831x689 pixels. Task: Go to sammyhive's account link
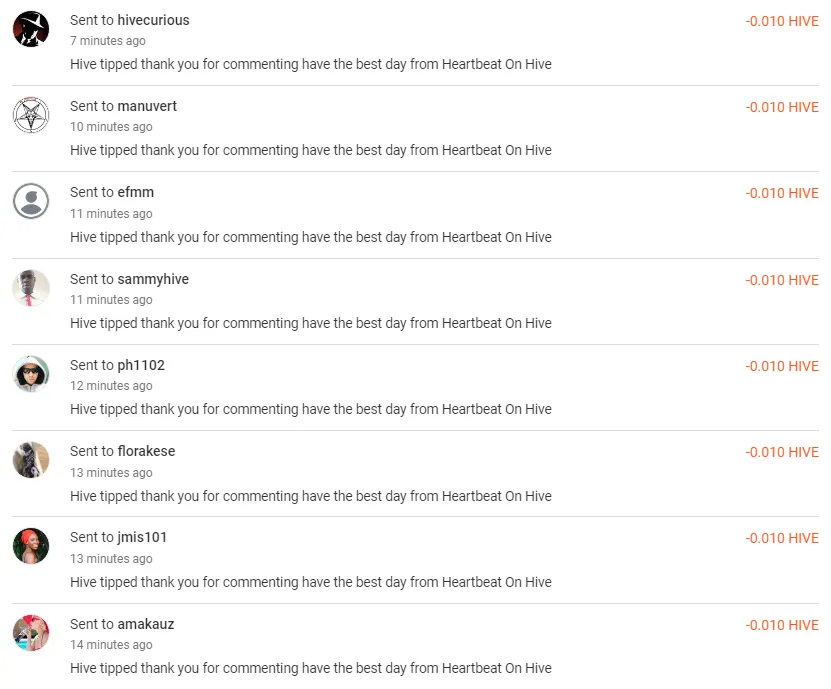[x=153, y=279]
